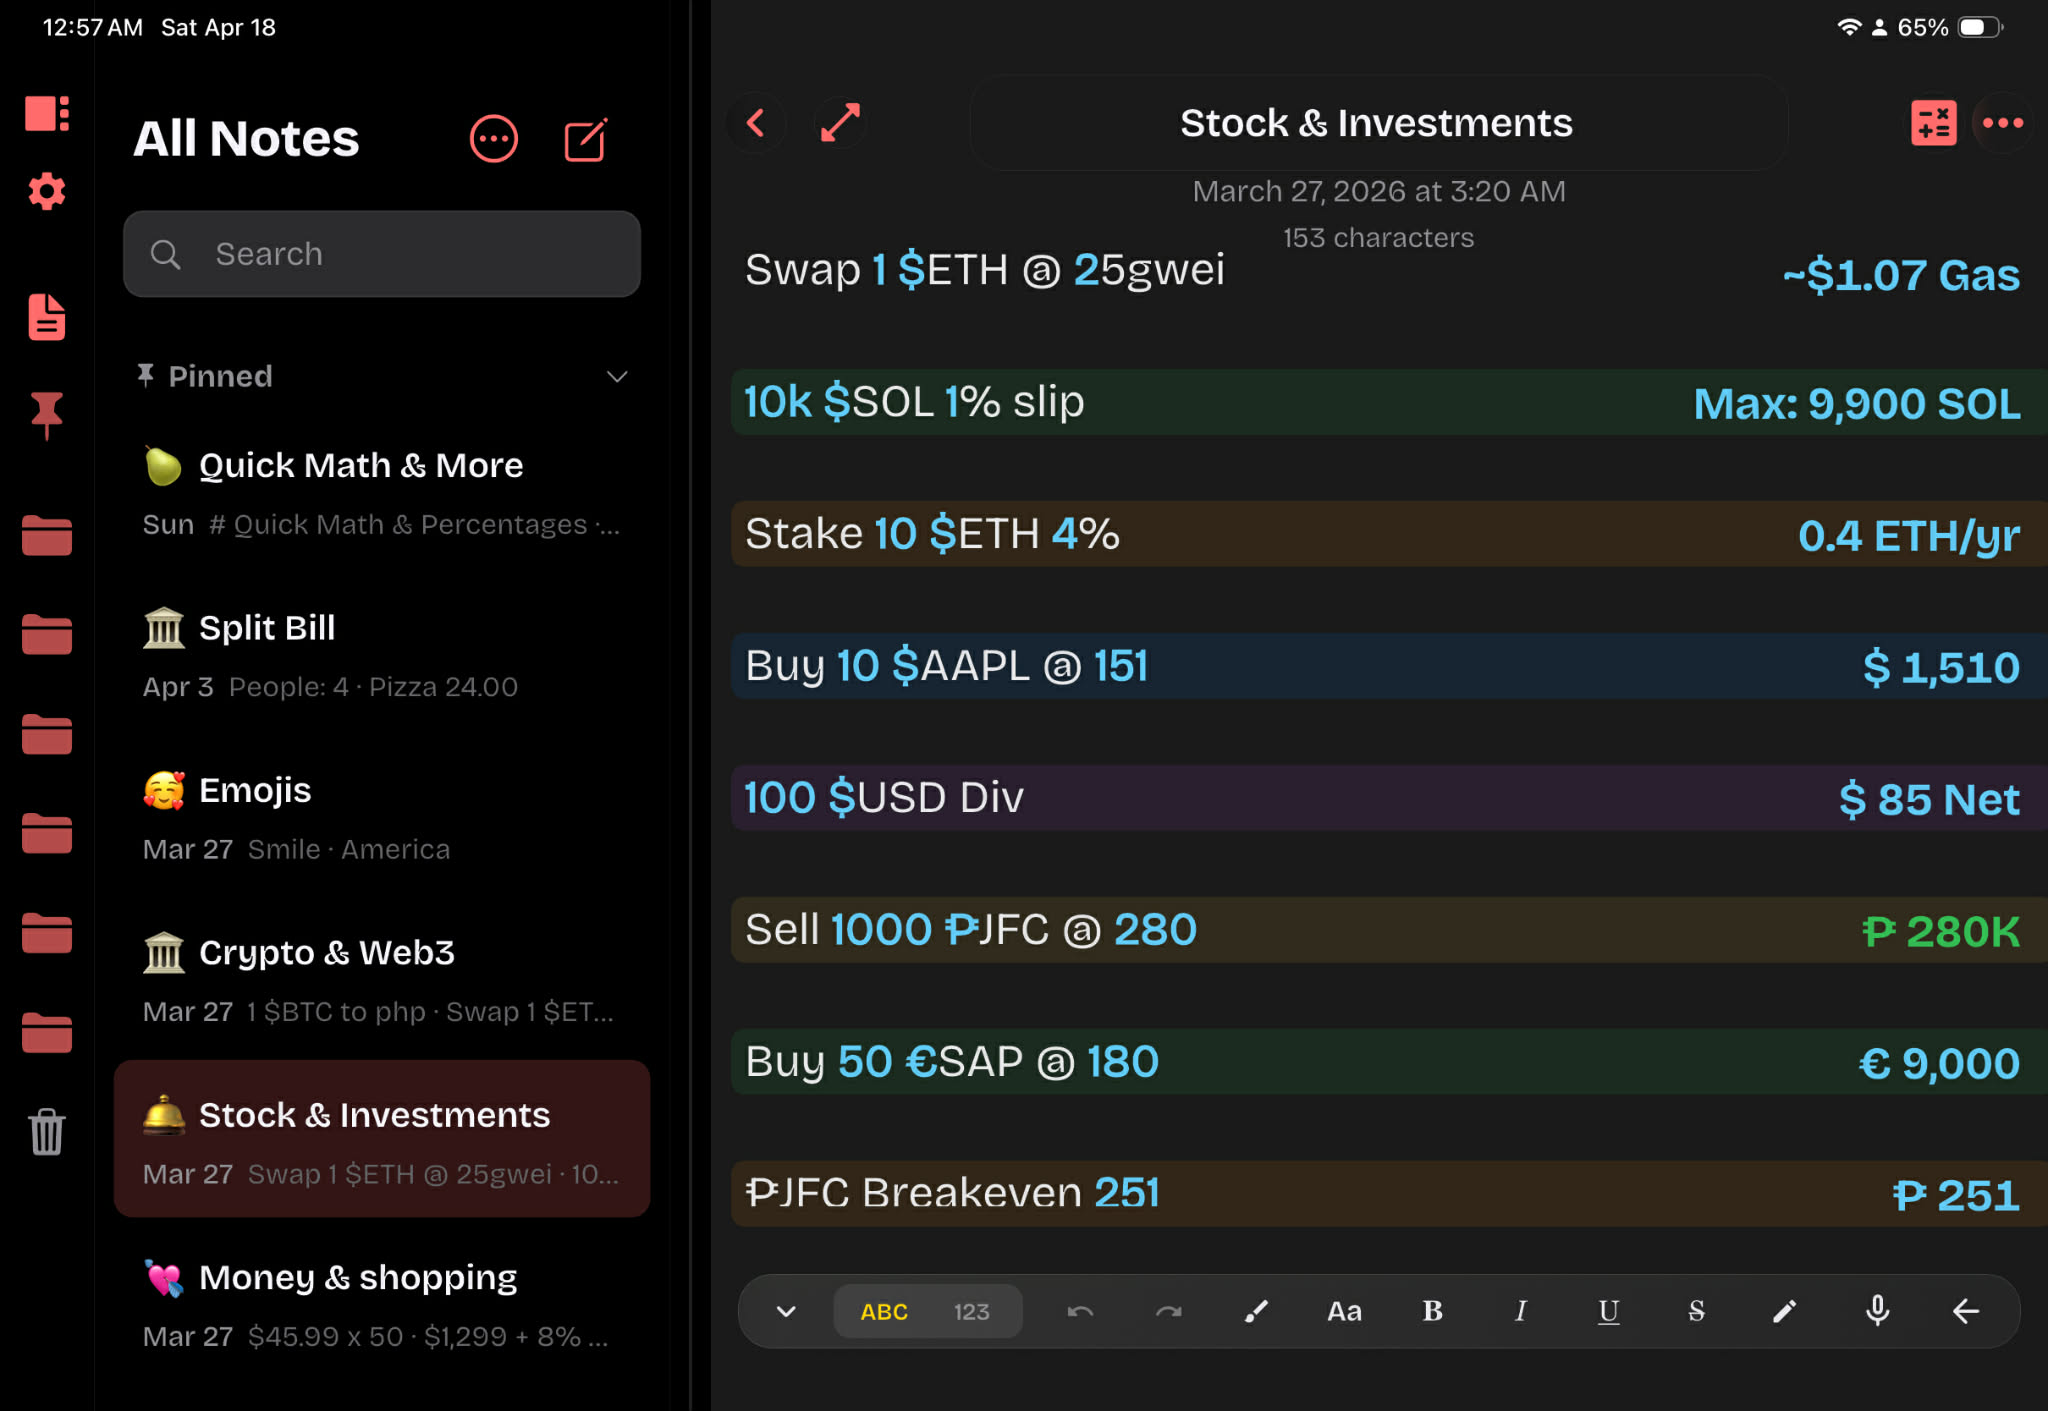Expand the note fullscreen with the diagonal arrow
Image resolution: width=2048 pixels, height=1411 pixels.
tap(840, 122)
